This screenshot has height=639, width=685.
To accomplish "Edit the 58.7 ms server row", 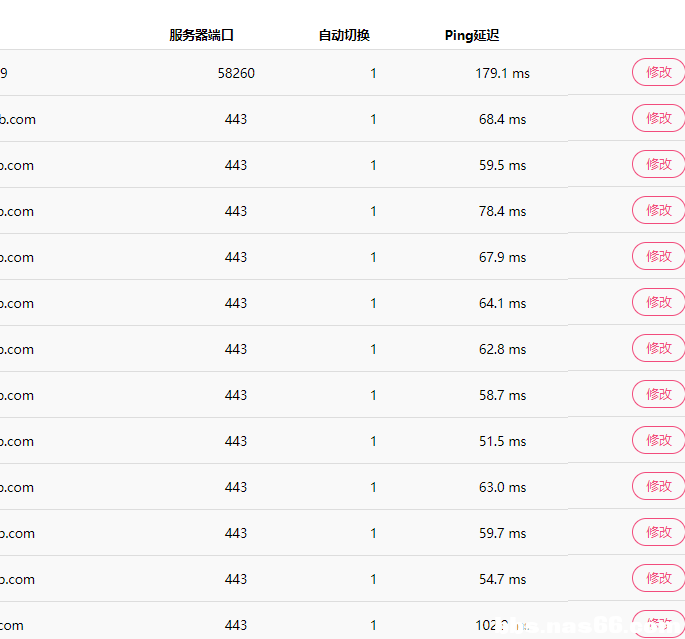I will coord(658,394).
